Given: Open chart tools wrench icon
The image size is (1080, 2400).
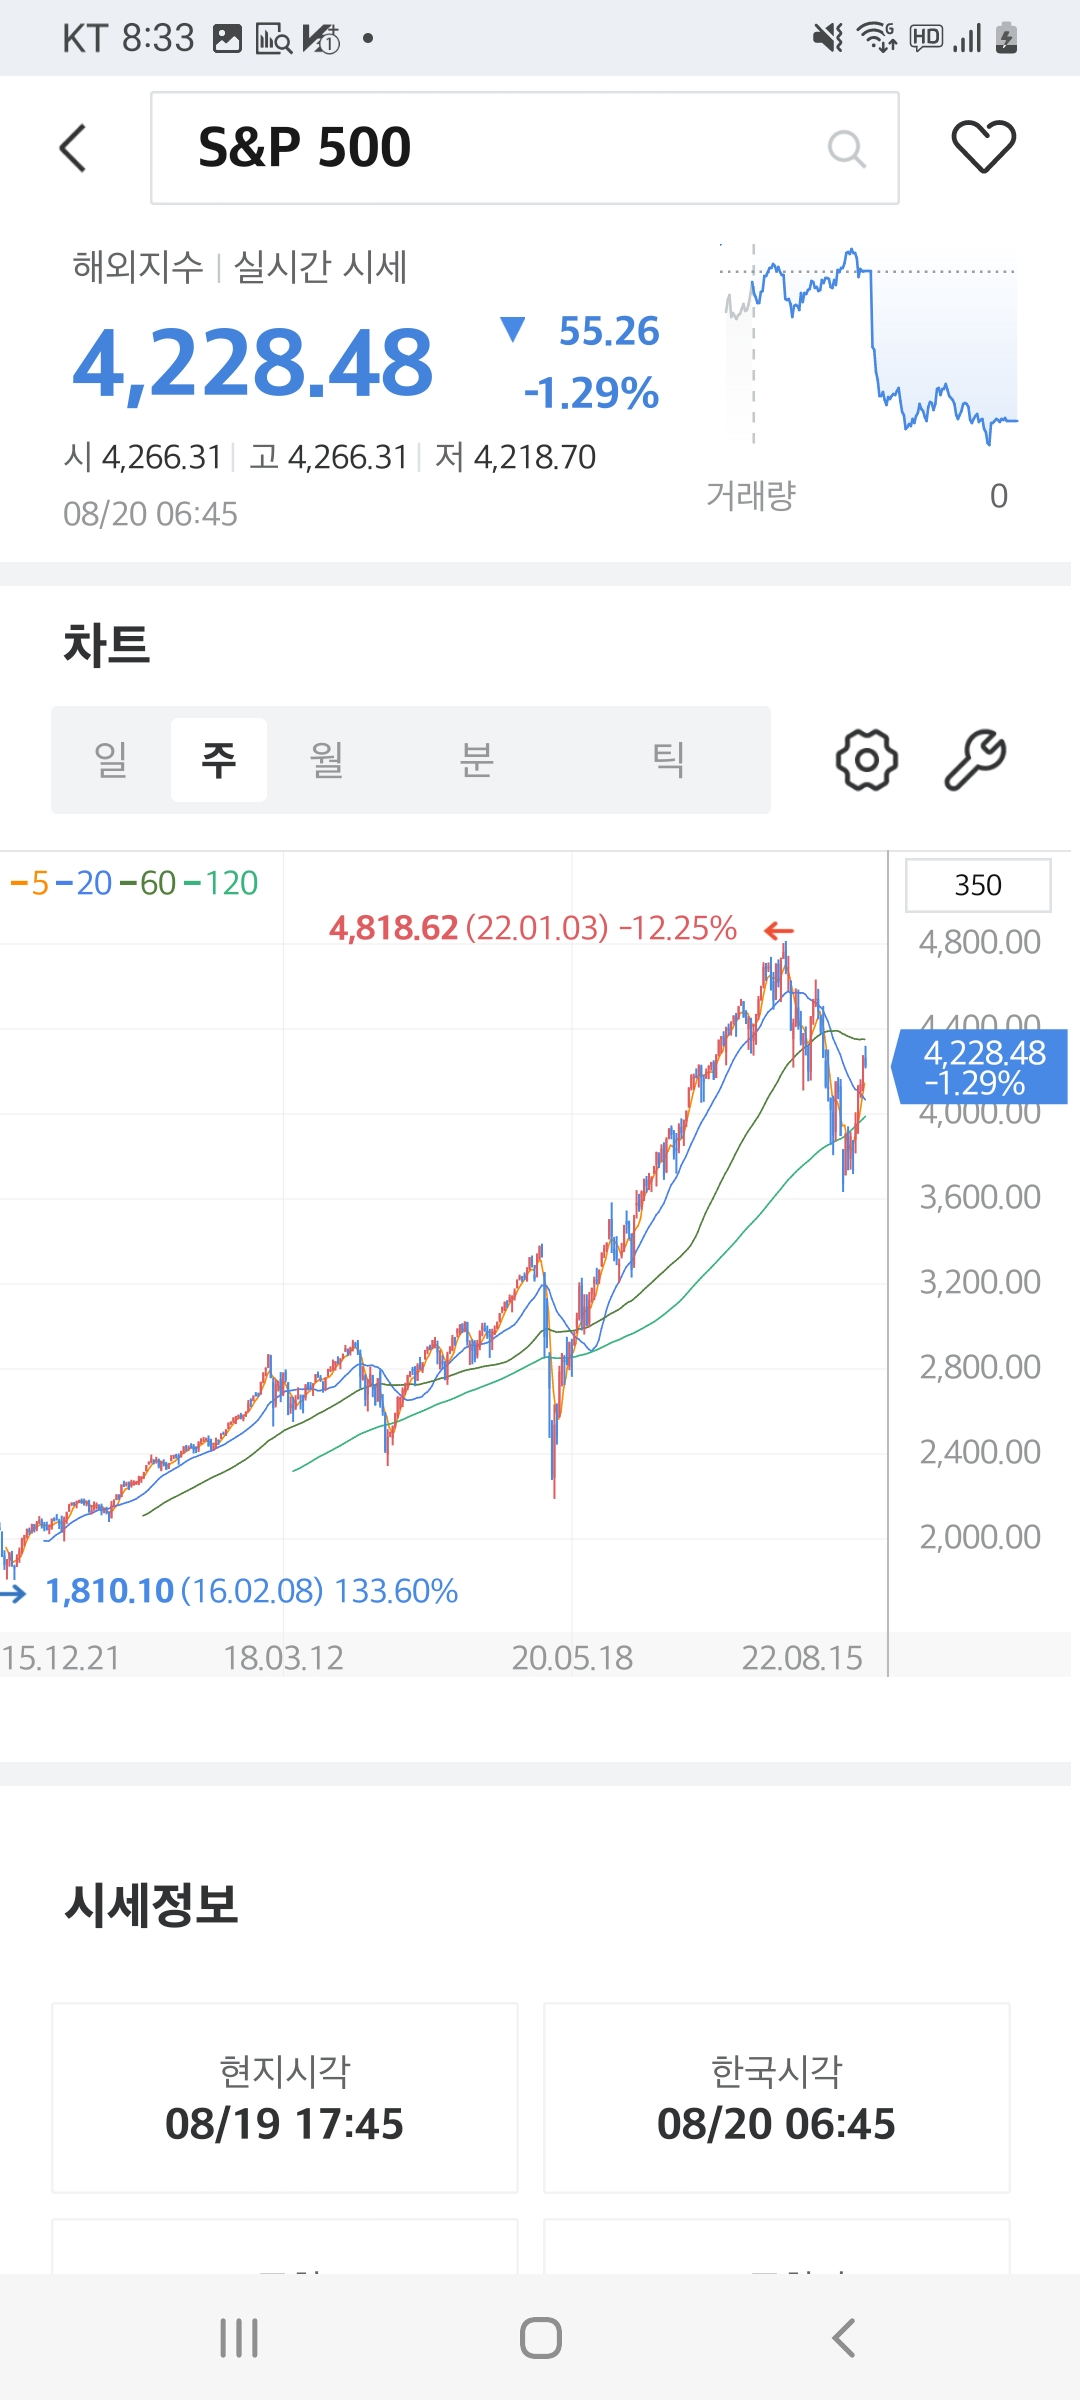Looking at the screenshot, I should click(975, 760).
